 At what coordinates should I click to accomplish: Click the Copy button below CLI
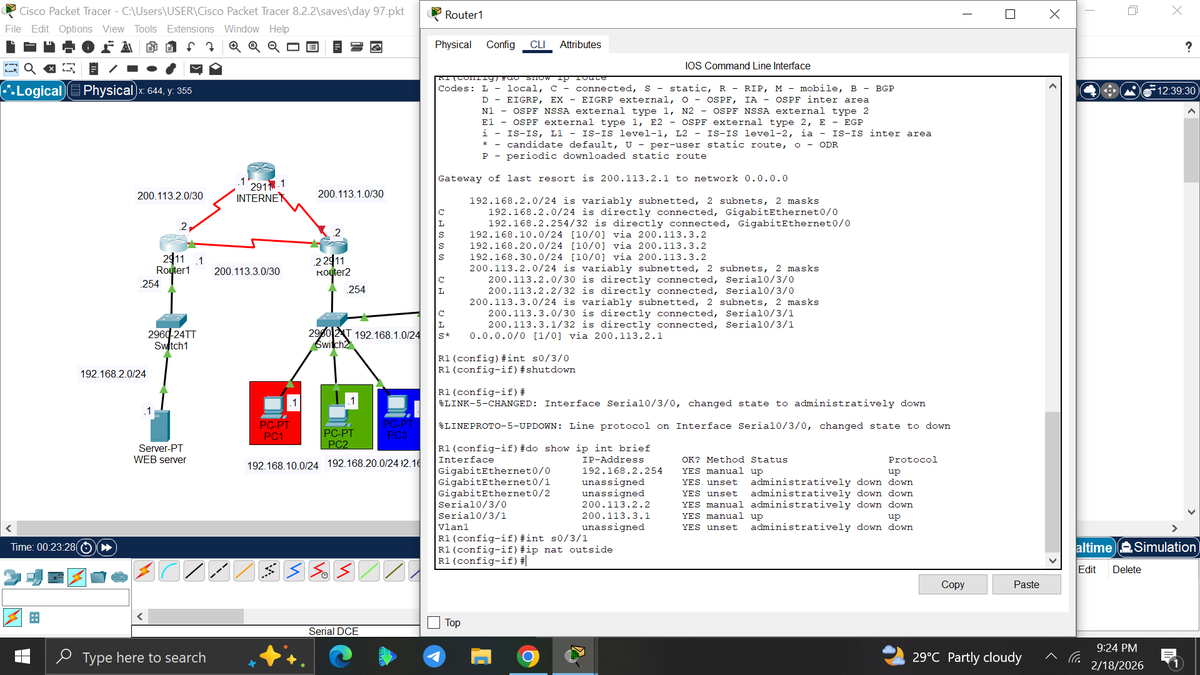click(953, 584)
